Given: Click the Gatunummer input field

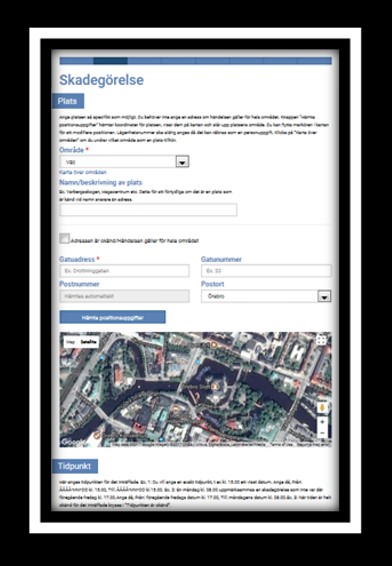Looking at the screenshot, I should [266, 271].
